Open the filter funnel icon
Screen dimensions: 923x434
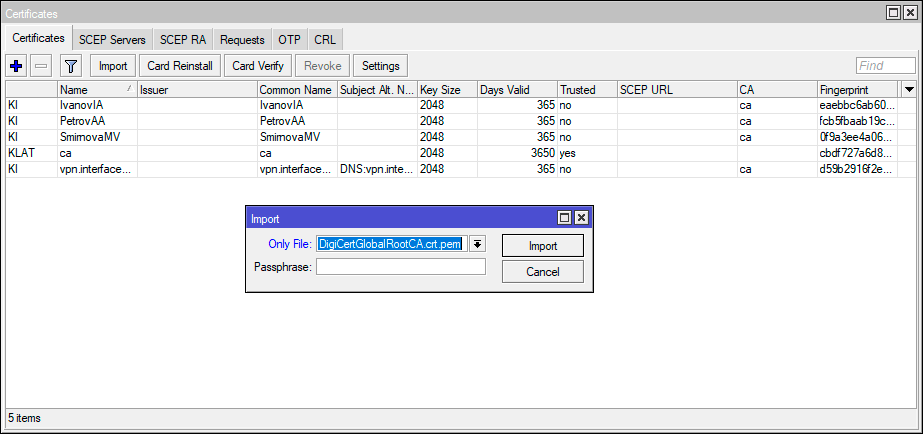point(70,66)
